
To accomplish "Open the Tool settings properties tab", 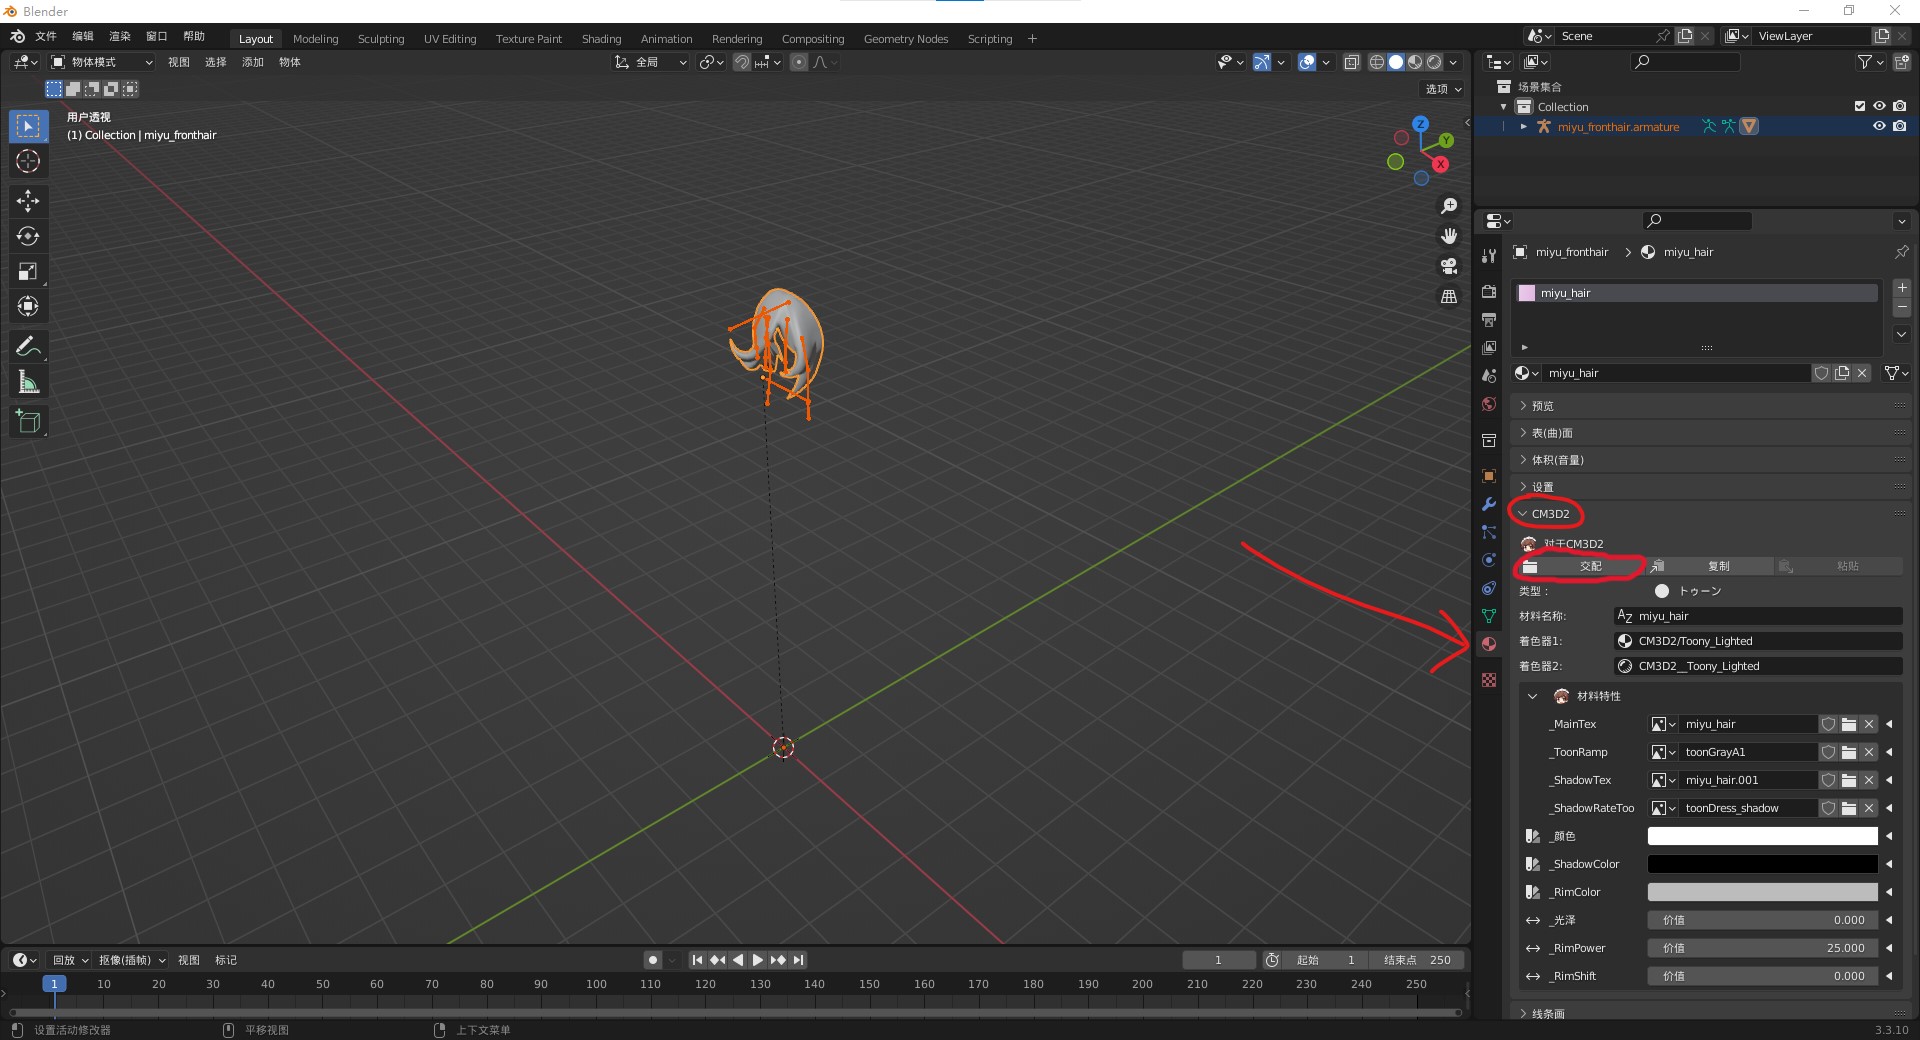I will pyautogui.click(x=1489, y=256).
